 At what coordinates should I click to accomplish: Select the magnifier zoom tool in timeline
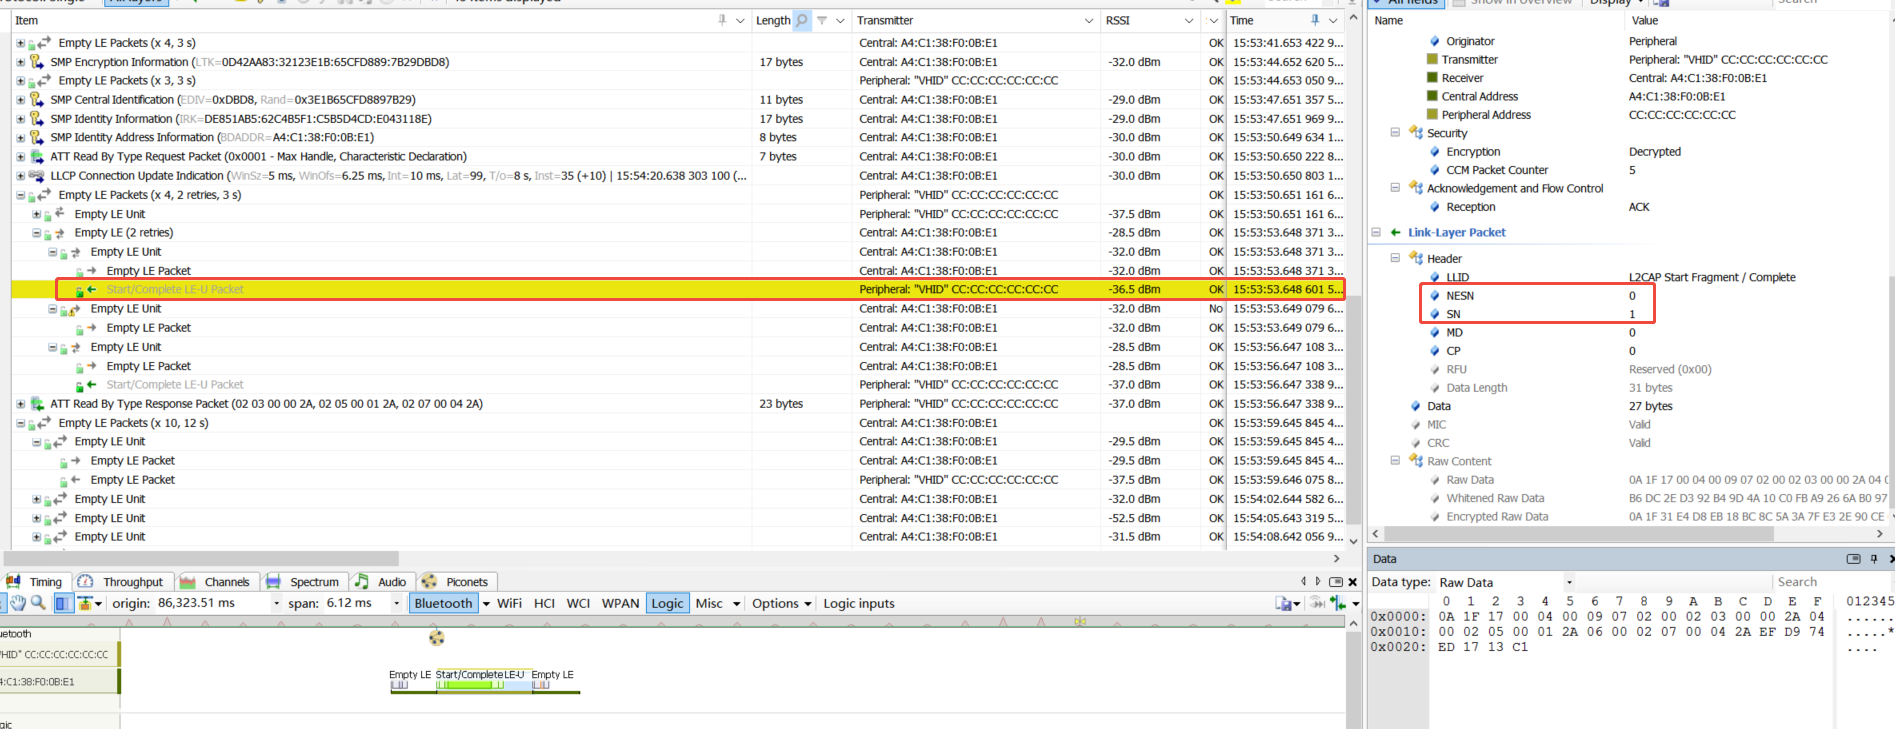tap(38, 603)
